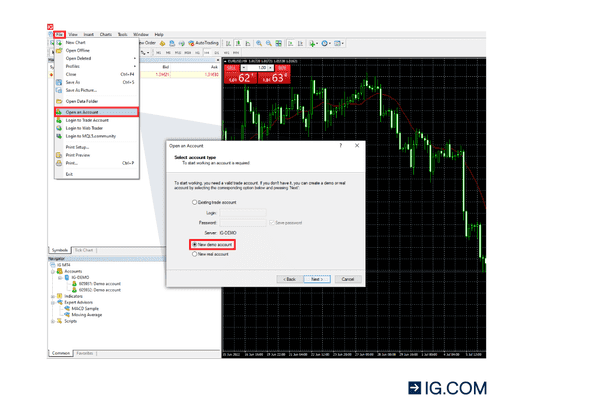Click the red BUY button on chart
This screenshot has width=600, height=420.
pyautogui.click(x=274, y=74)
